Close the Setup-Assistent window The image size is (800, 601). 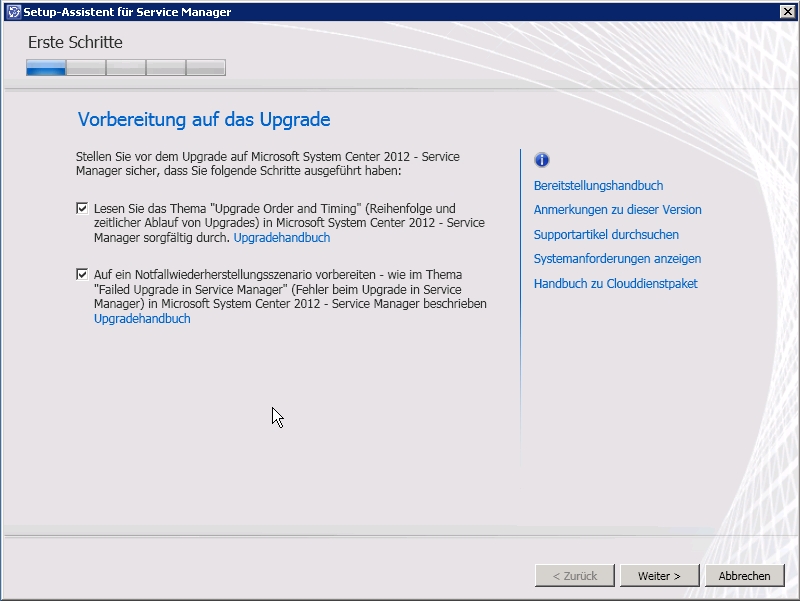[787, 12]
